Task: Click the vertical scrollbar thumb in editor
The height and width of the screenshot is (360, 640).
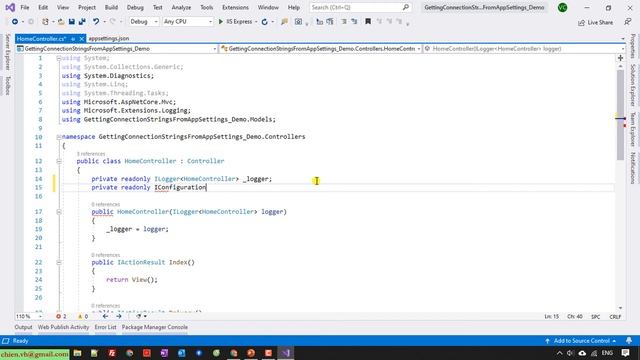Action: click(x=620, y=115)
